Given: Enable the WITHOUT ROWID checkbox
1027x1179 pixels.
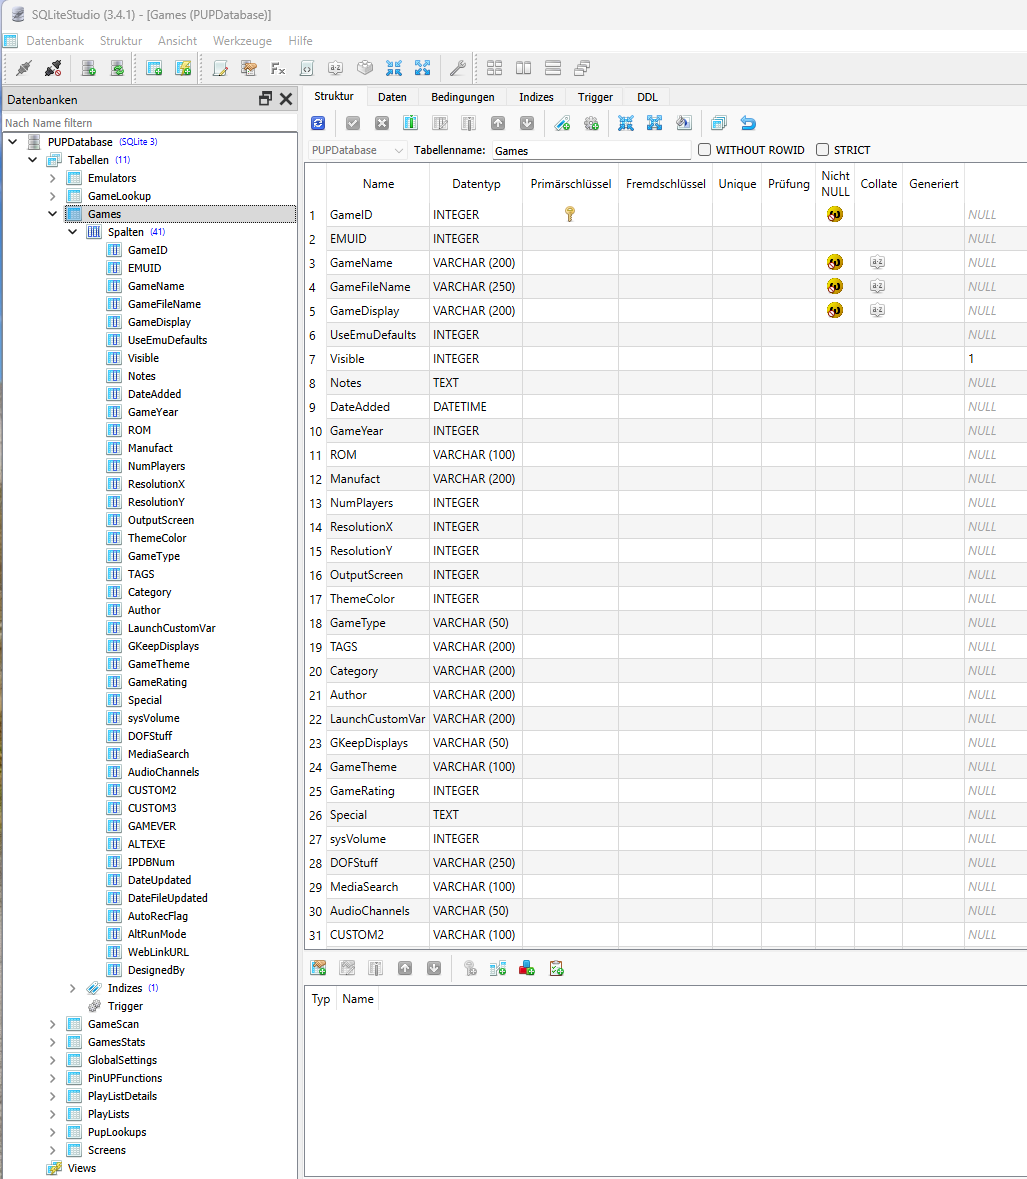Looking at the screenshot, I should (x=704, y=150).
